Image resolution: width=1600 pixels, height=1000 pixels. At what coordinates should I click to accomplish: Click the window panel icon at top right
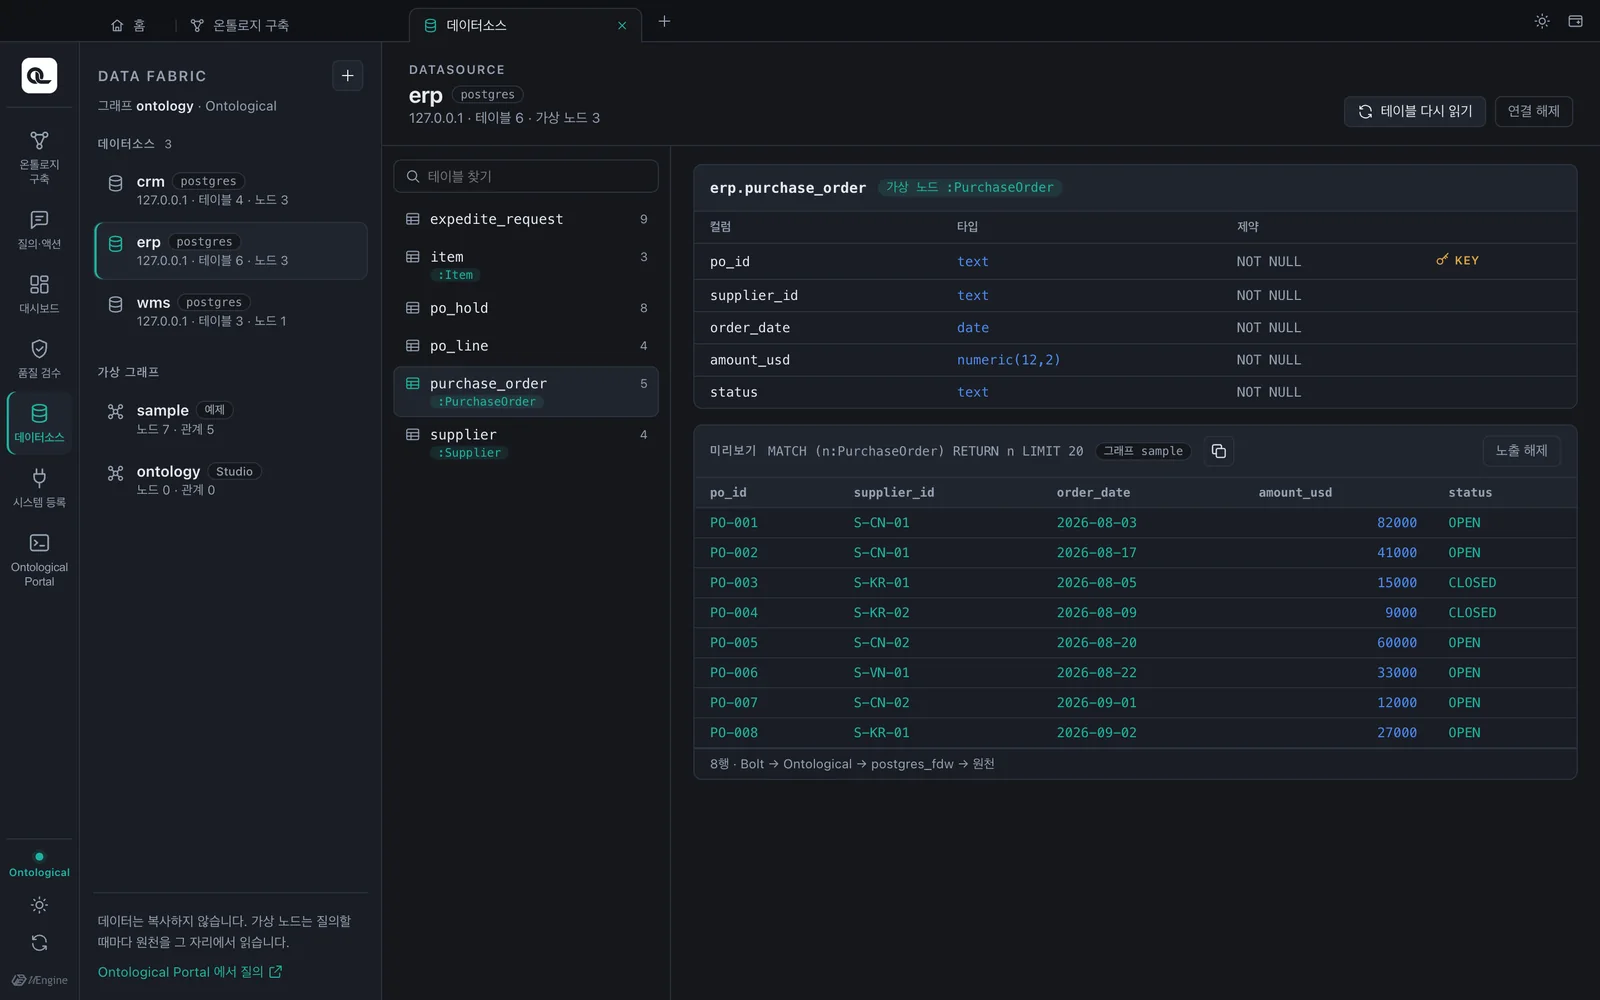tap(1575, 21)
